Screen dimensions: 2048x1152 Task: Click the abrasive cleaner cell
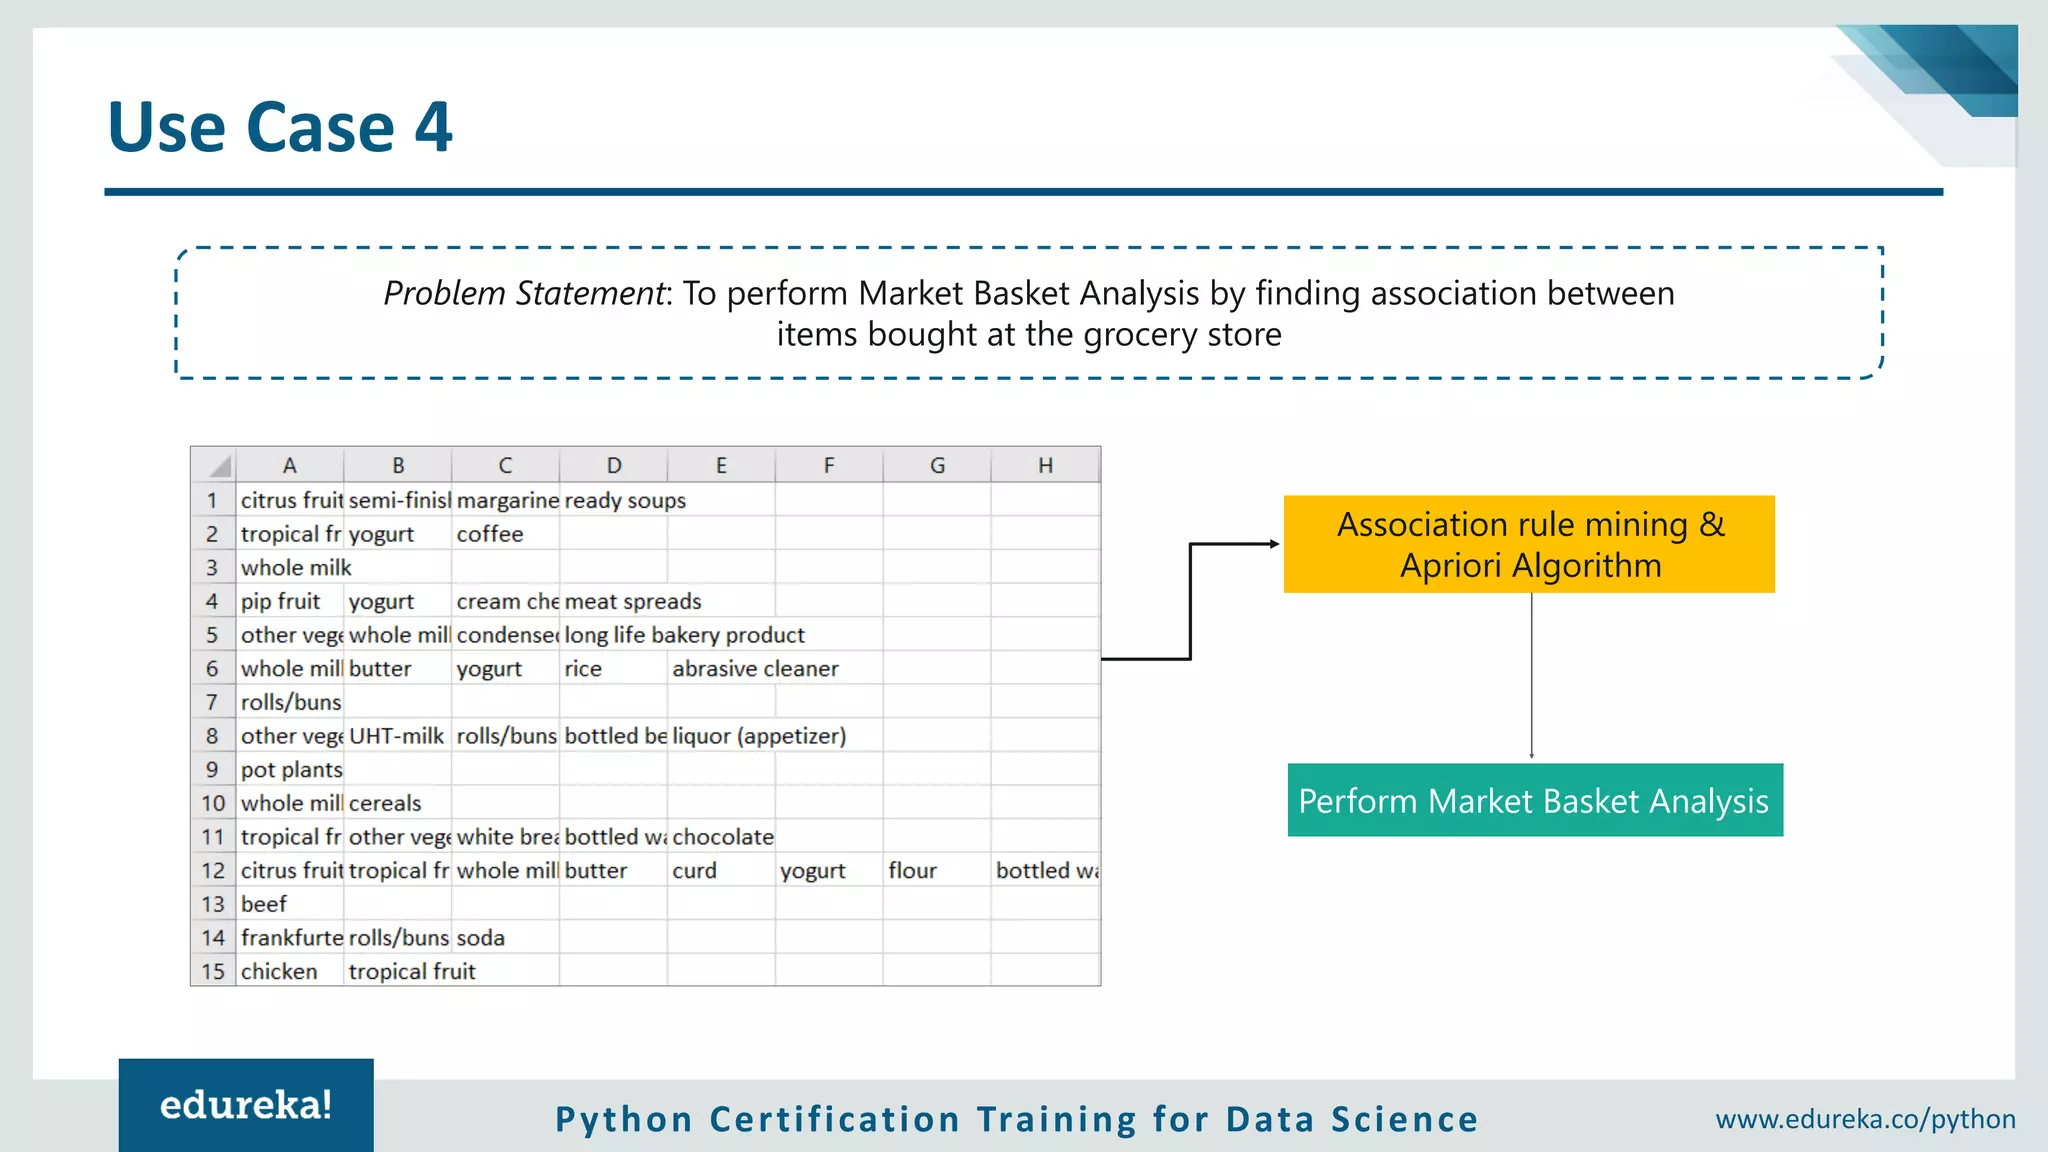click(720, 668)
